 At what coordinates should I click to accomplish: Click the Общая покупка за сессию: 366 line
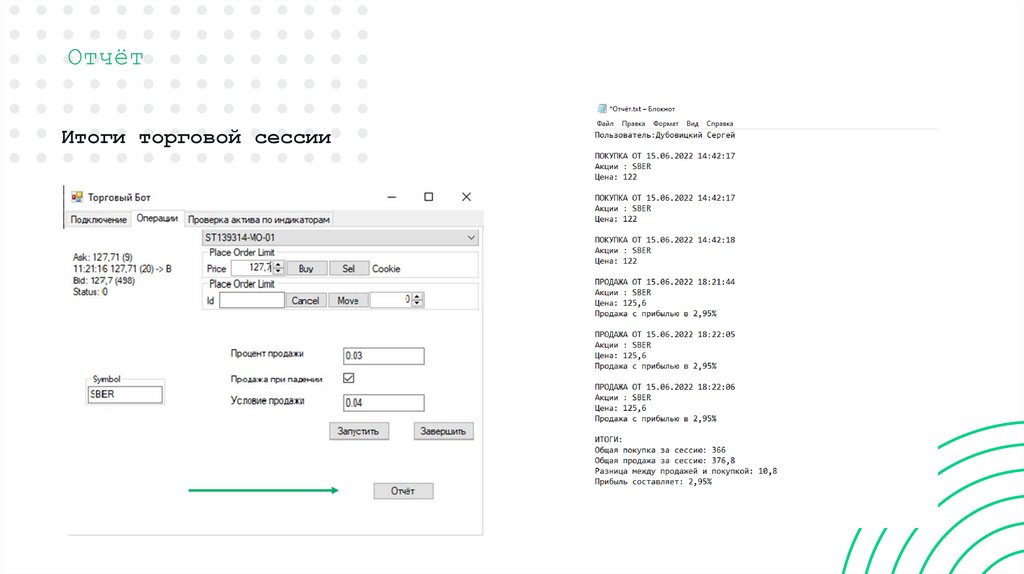click(x=660, y=450)
